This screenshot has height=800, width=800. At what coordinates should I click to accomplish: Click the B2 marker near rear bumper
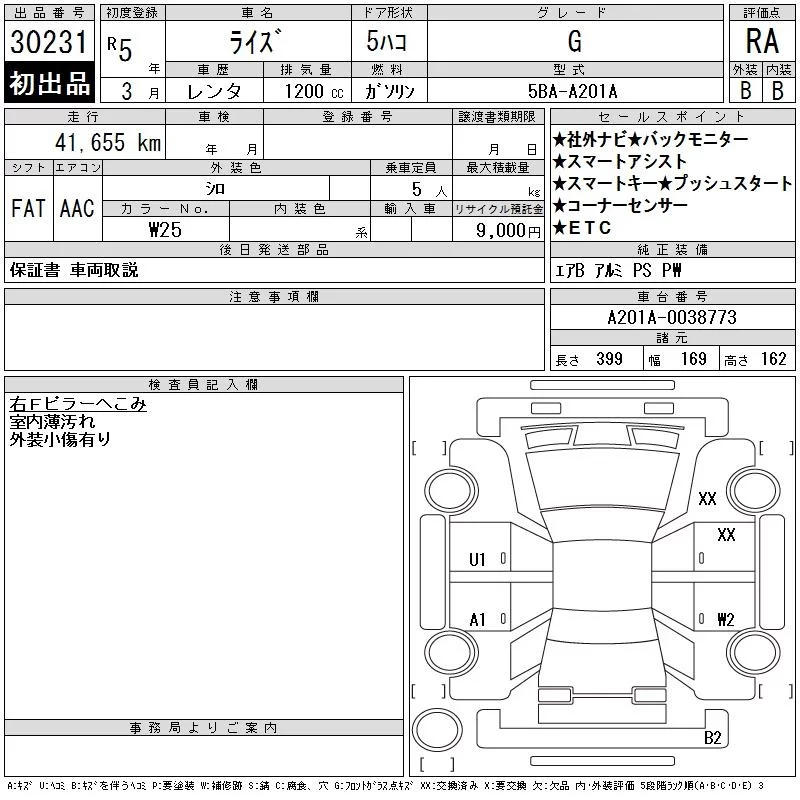point(713,738)
